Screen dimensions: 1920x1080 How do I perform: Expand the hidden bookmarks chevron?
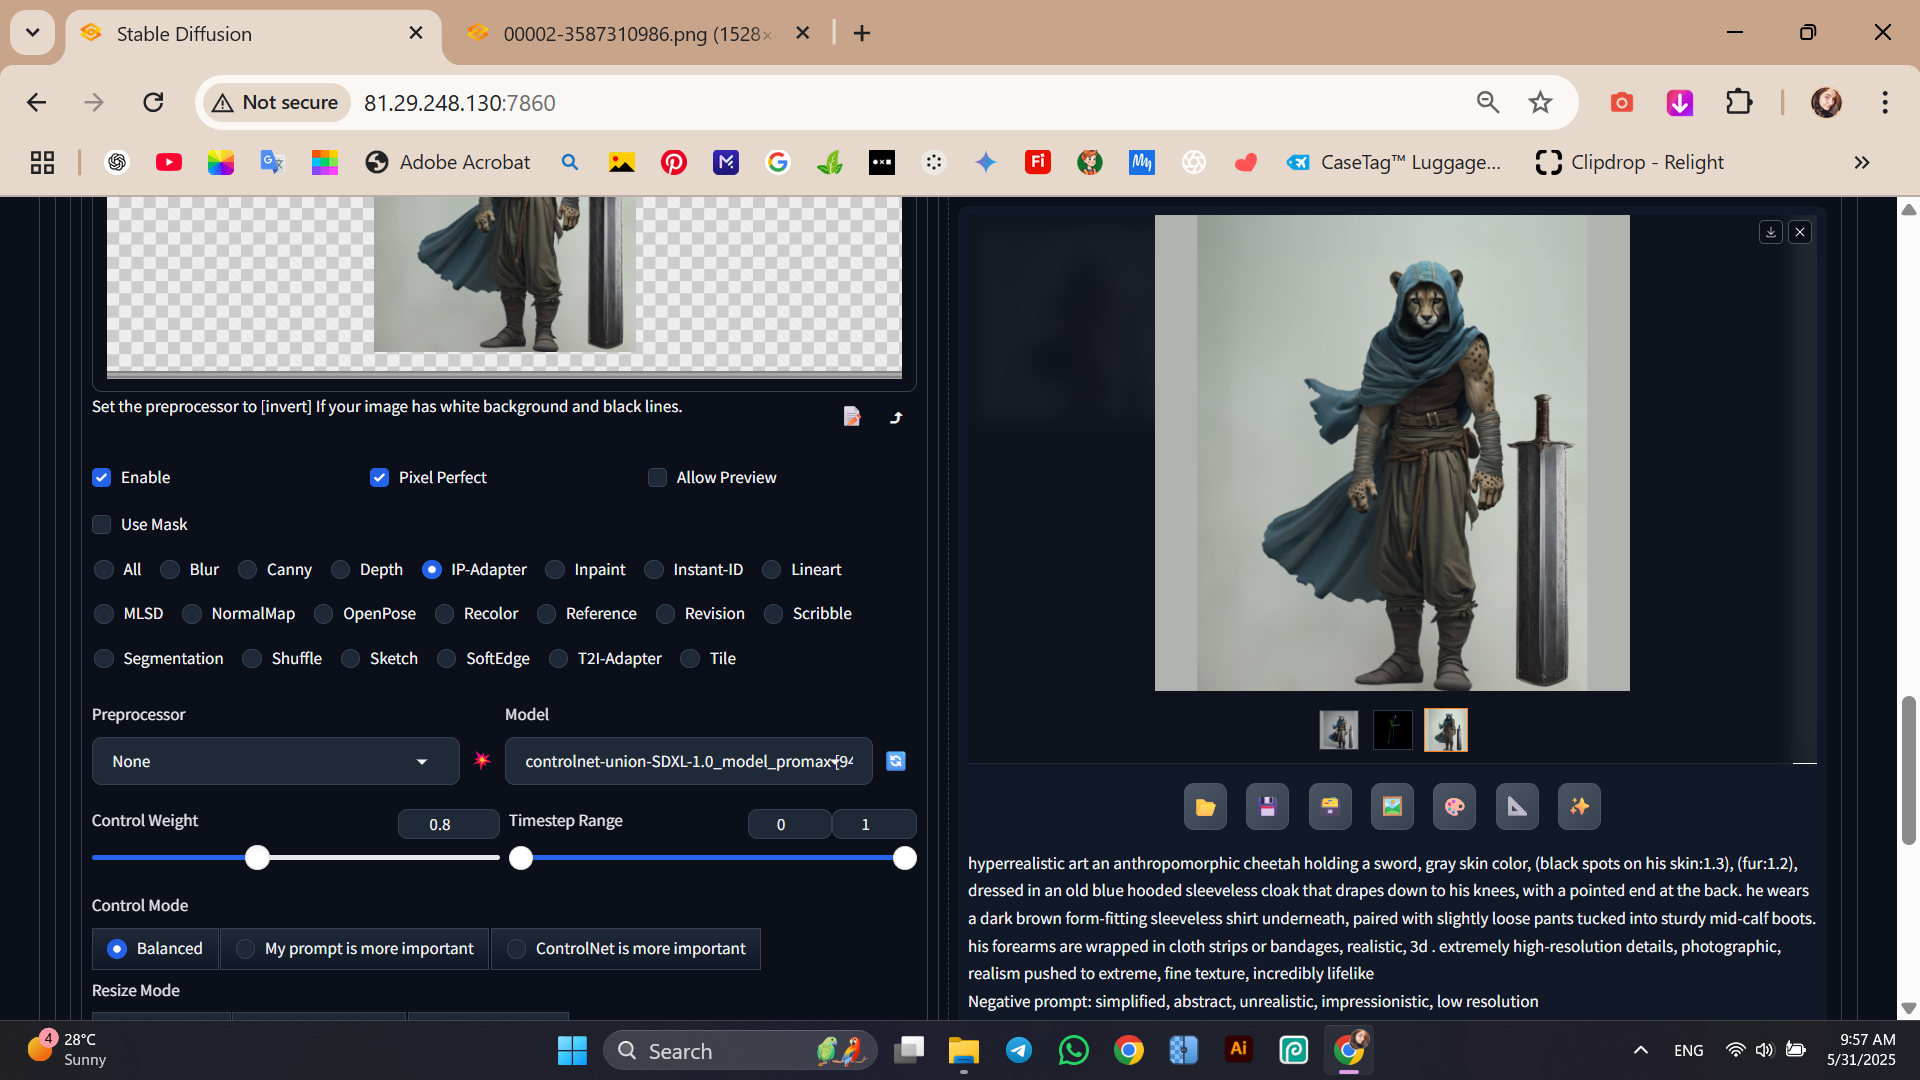pos(1861,163)
